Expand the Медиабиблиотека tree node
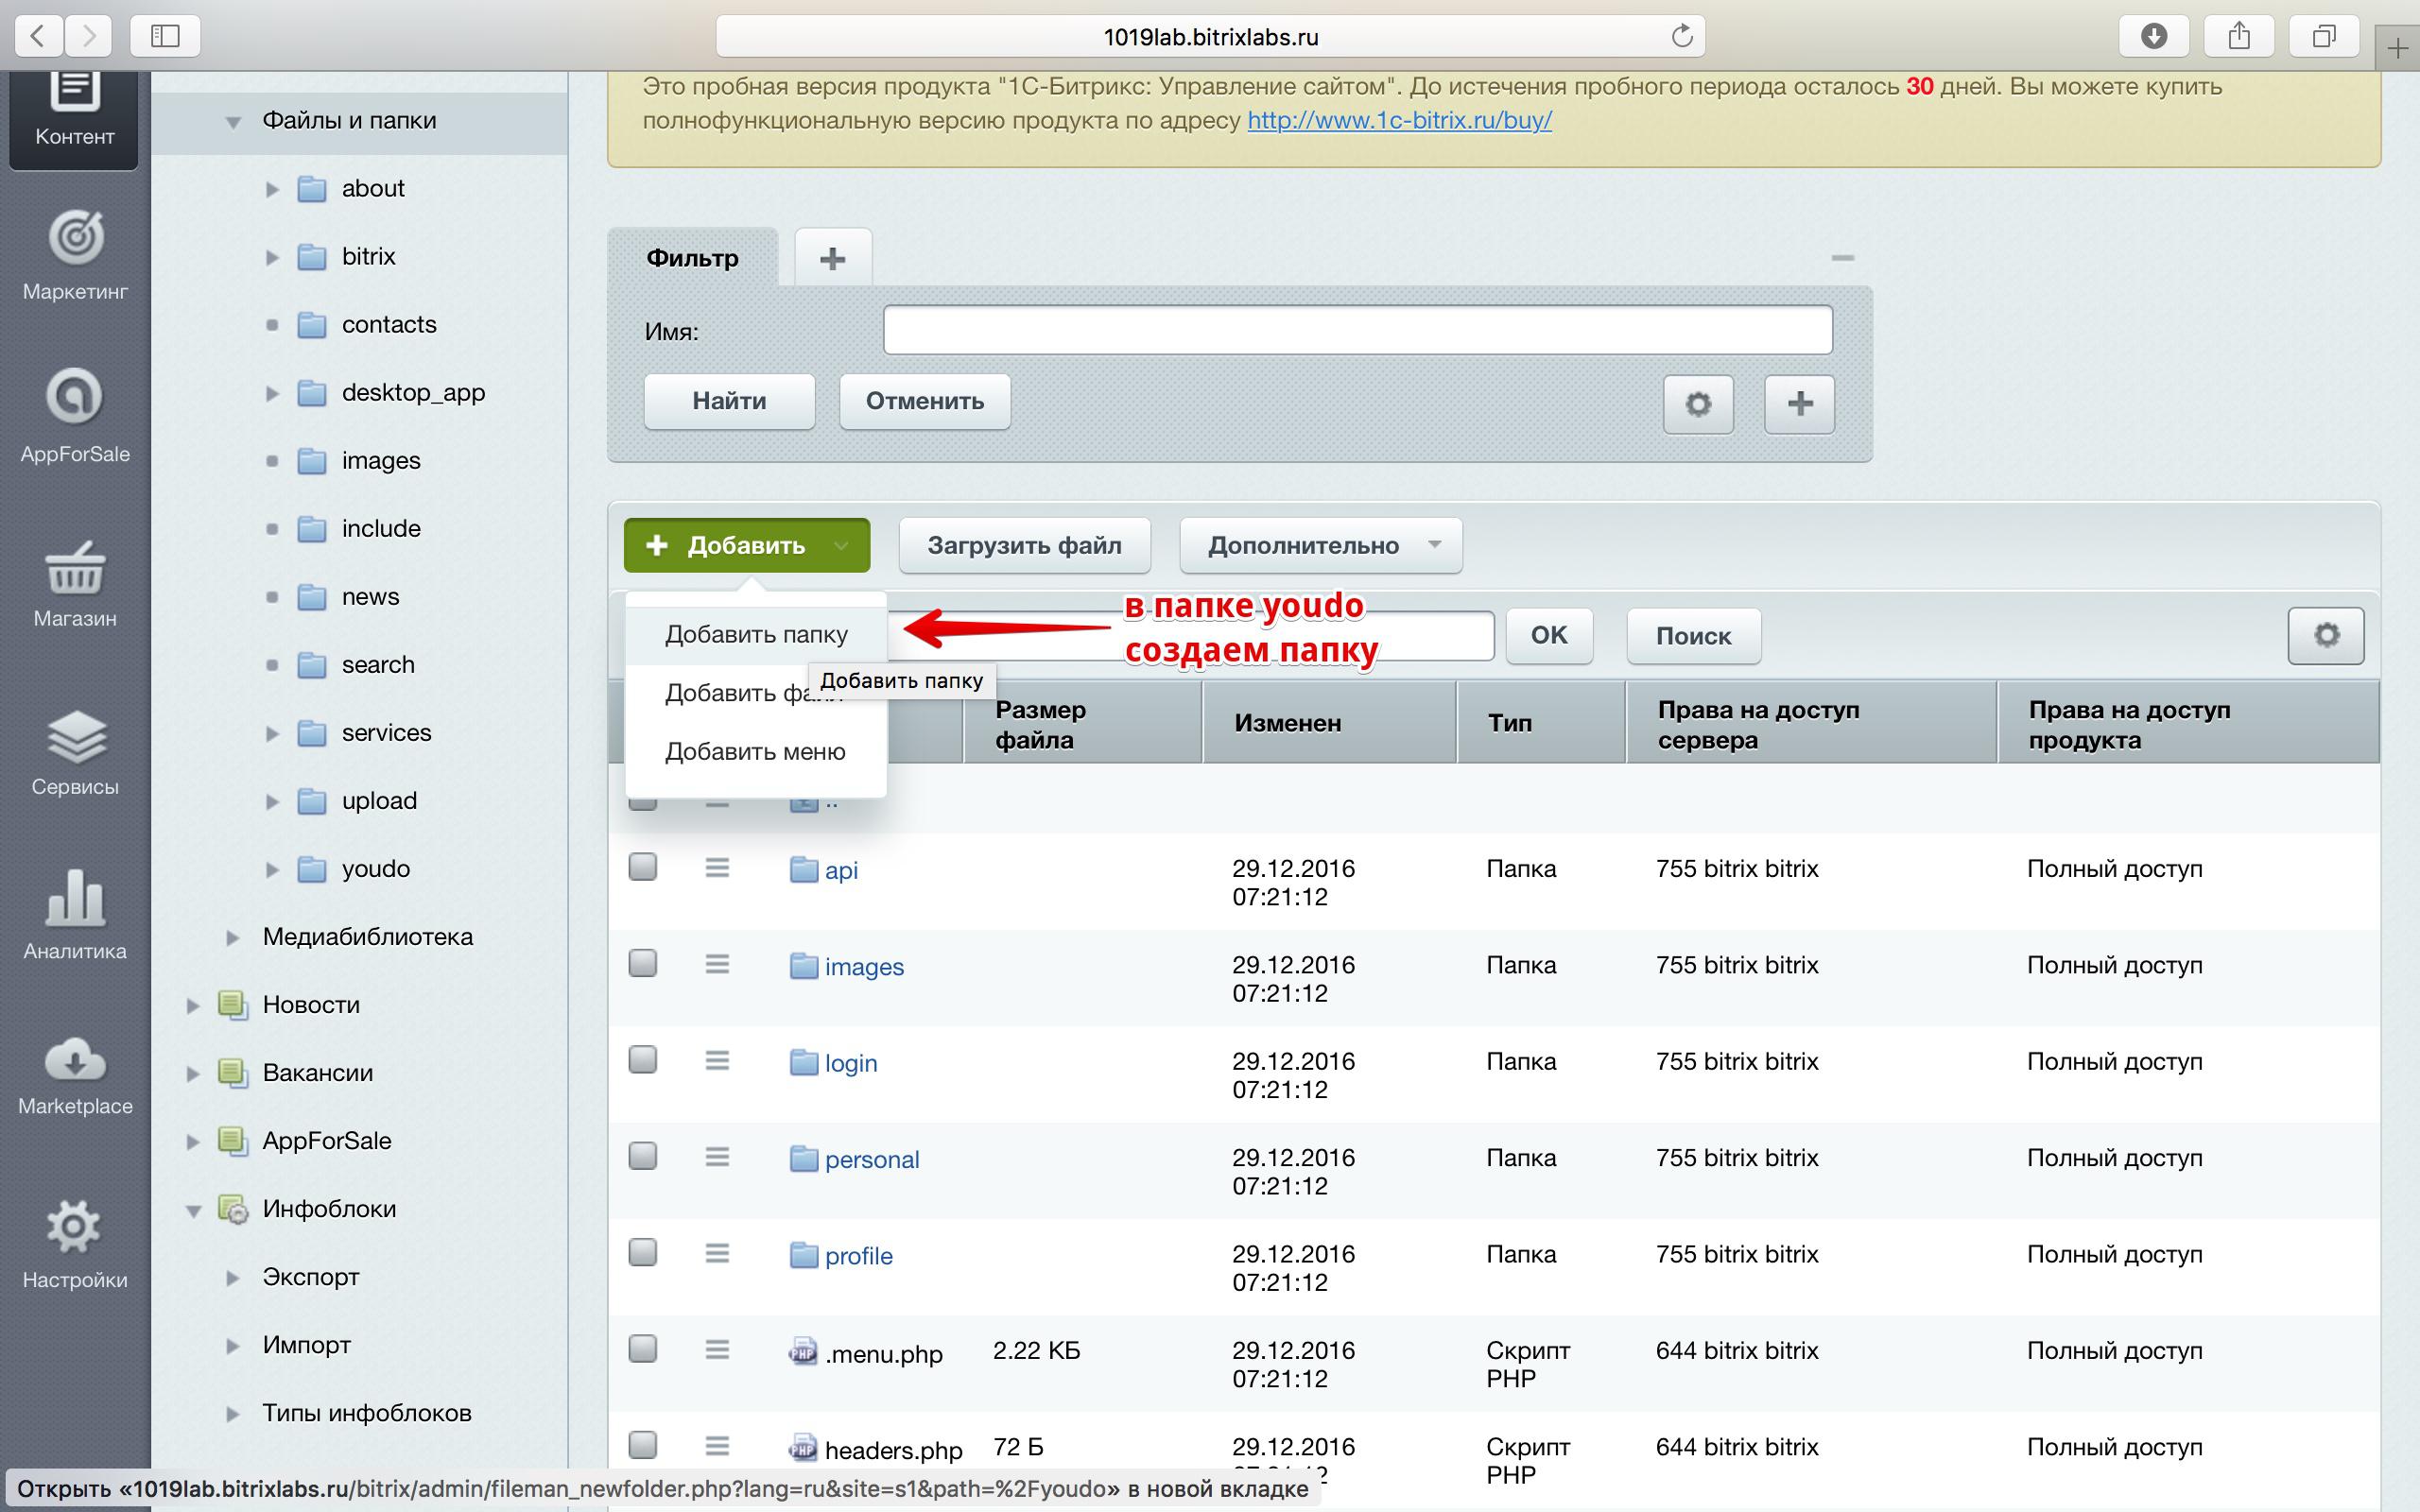Screen dimensions: 2420x1512 pyautogui.click(x=232, y=937)
